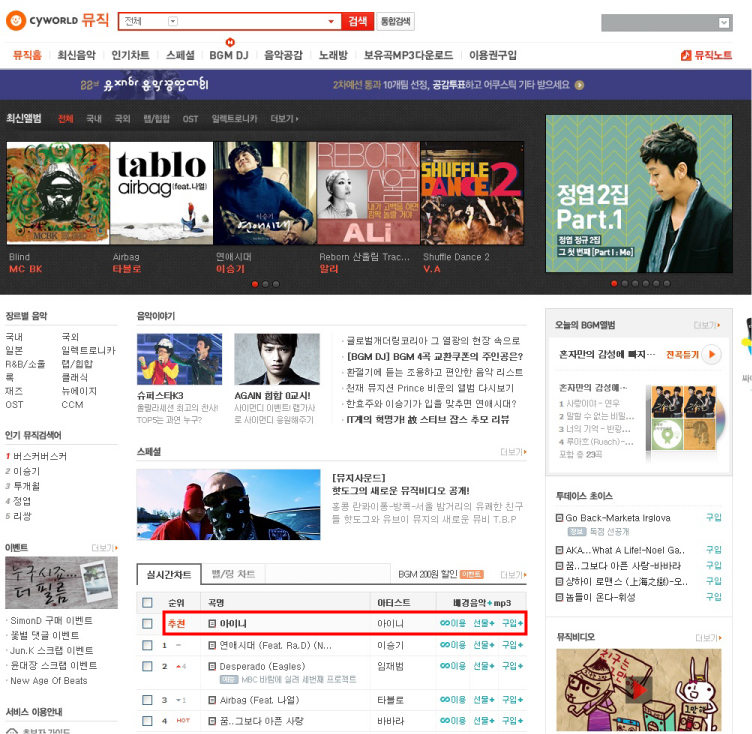Click the icon beside Go Back-Marketa Irglova
Viewport: 752px width, 734px height.
(559, 518)
